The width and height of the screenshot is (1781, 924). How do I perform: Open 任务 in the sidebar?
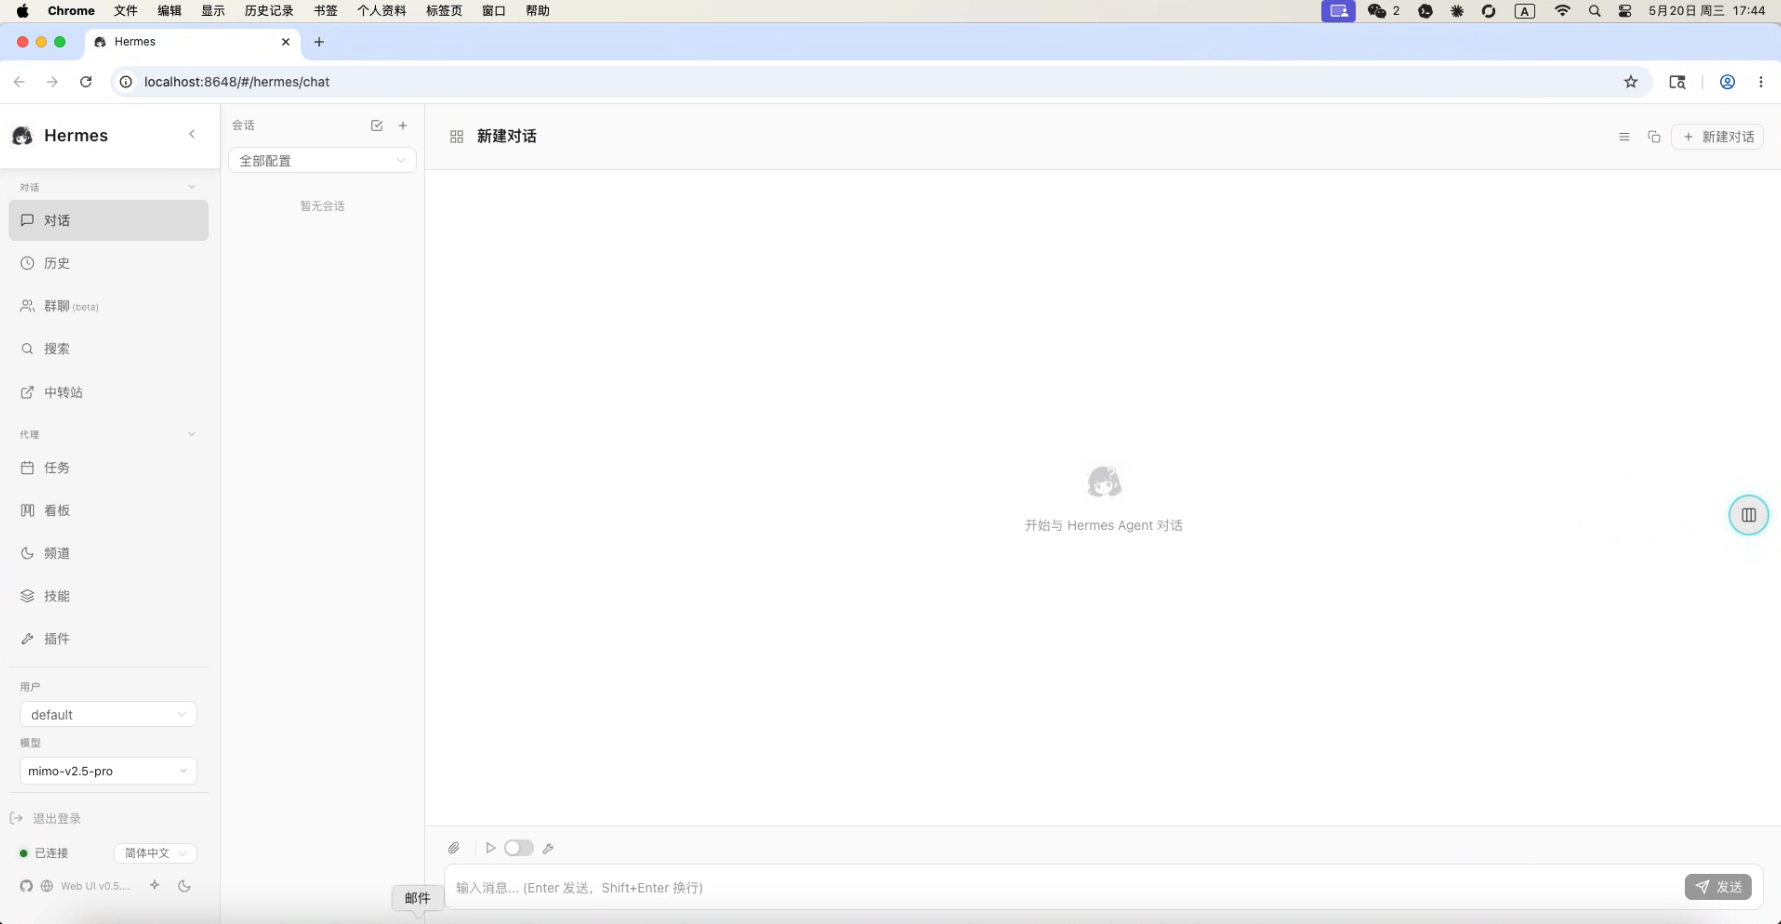(x=108, y=467)
